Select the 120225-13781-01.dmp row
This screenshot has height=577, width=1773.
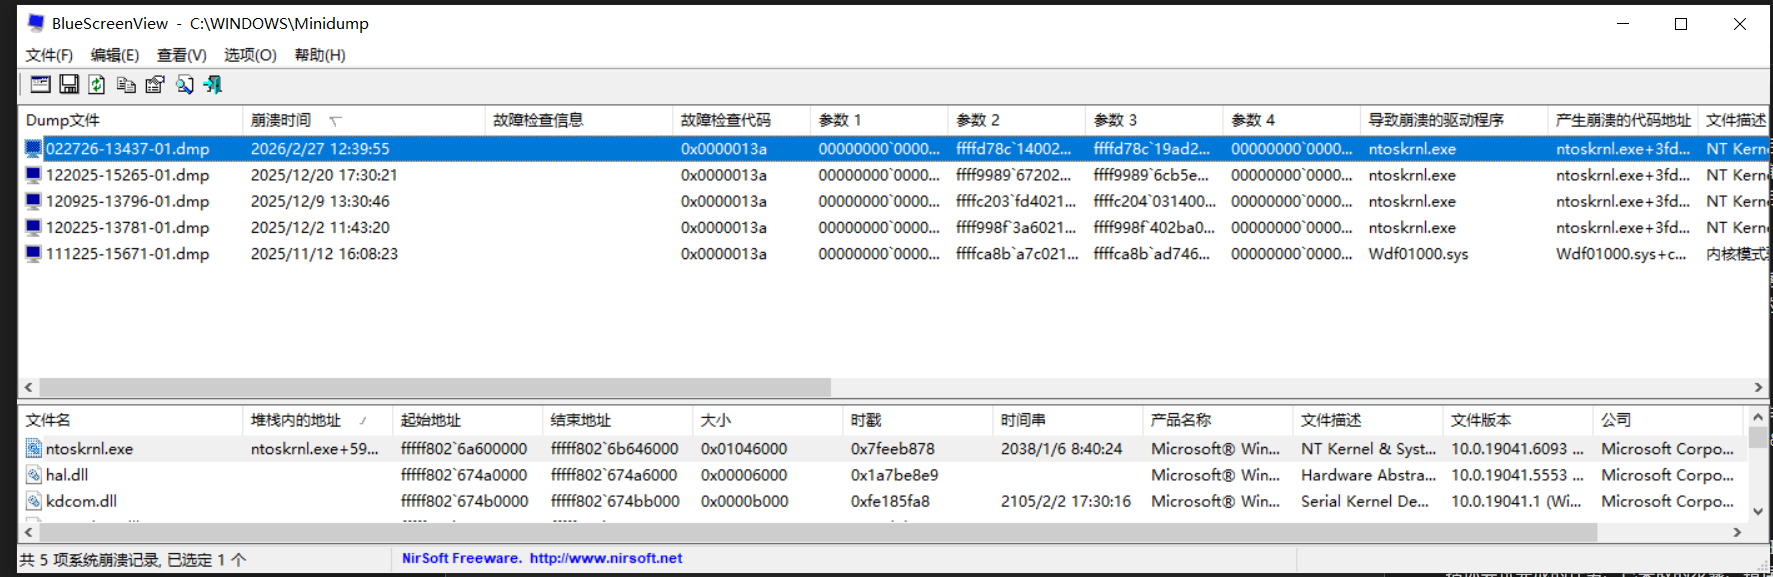coord(893,228)
